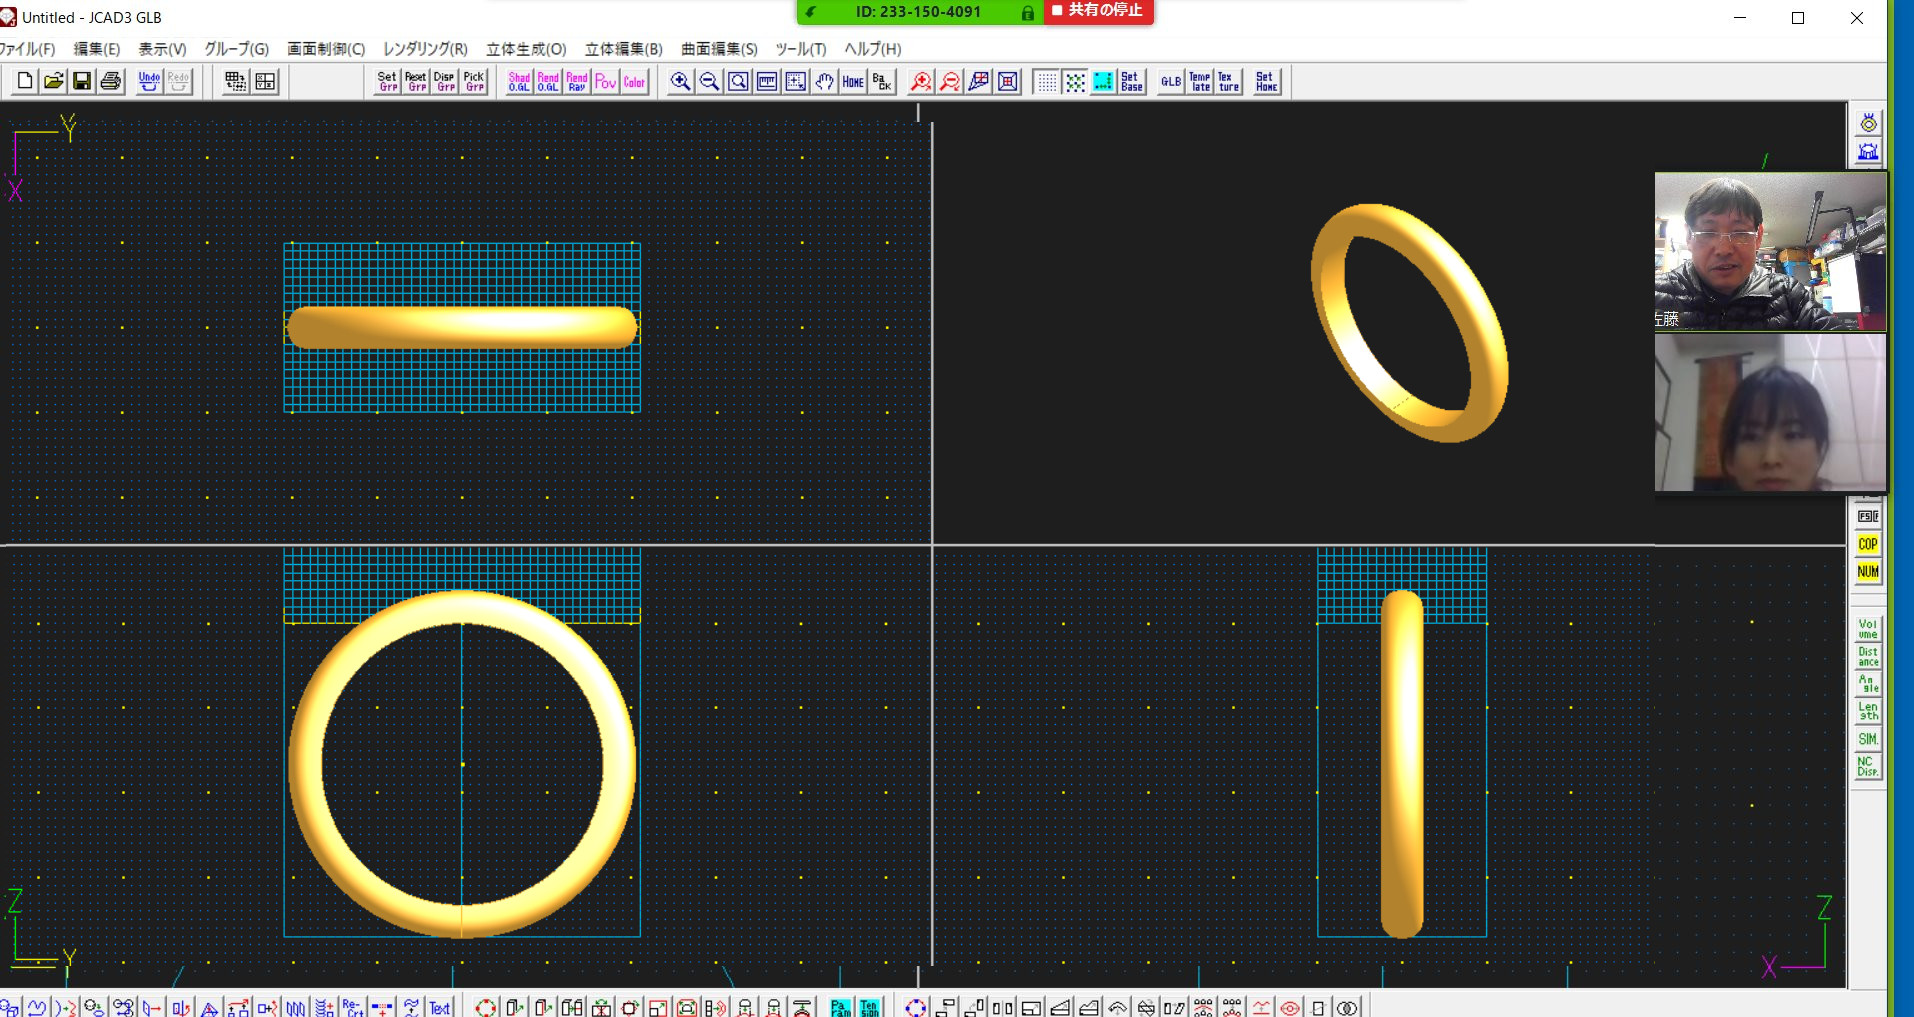
Task: Click the Param cyan button in bottom toolbar
Action: [x=840, y=1007]
